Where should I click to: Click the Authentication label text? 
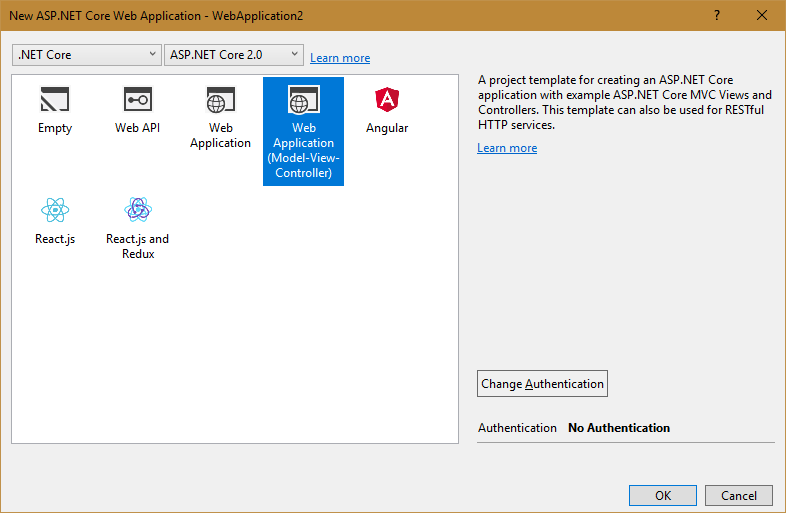tap(517, 428)
